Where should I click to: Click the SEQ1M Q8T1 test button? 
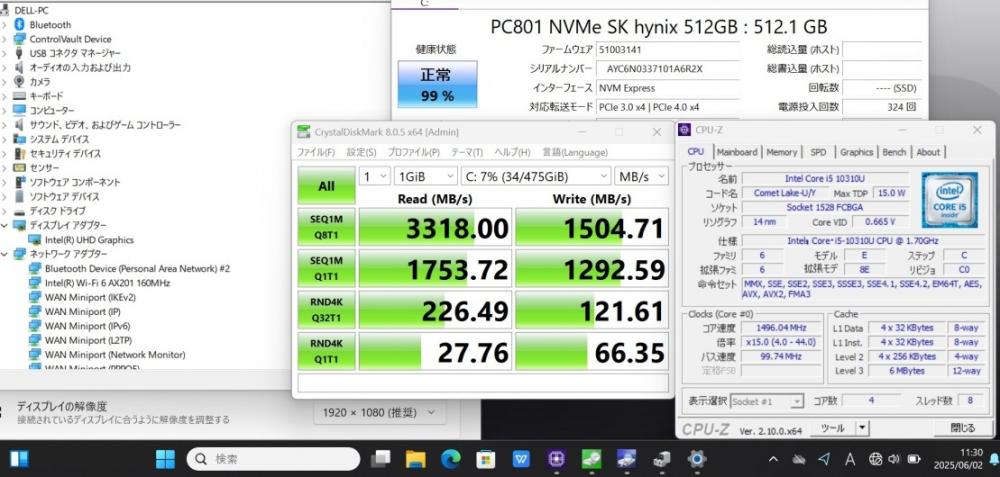[x=326, y=226]
